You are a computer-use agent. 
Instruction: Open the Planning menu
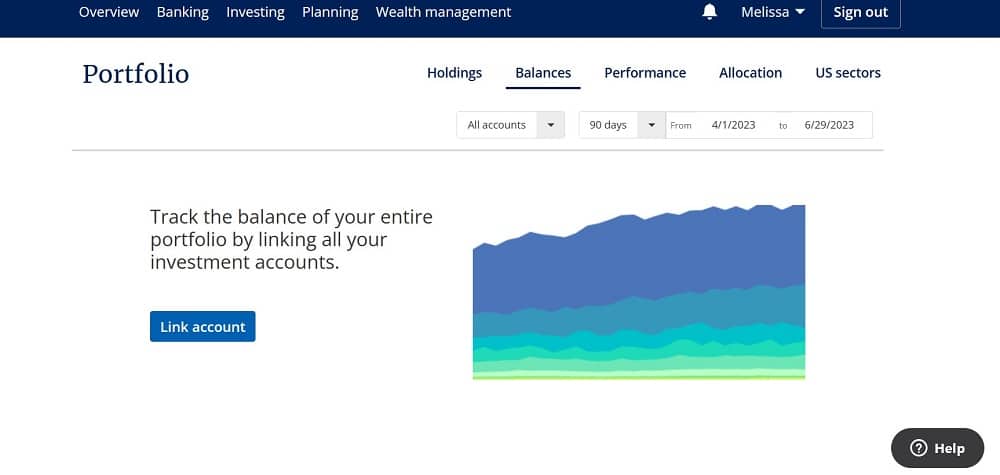coord(330,12)
